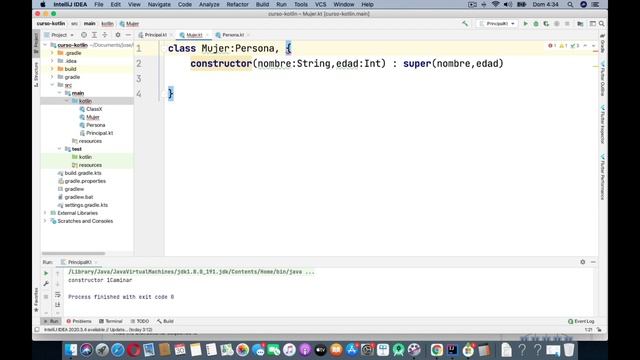Toggle Project tool window stripe button
Viewport: 640px width, 360px height.
pyautogui.click(x=36, y=43)
